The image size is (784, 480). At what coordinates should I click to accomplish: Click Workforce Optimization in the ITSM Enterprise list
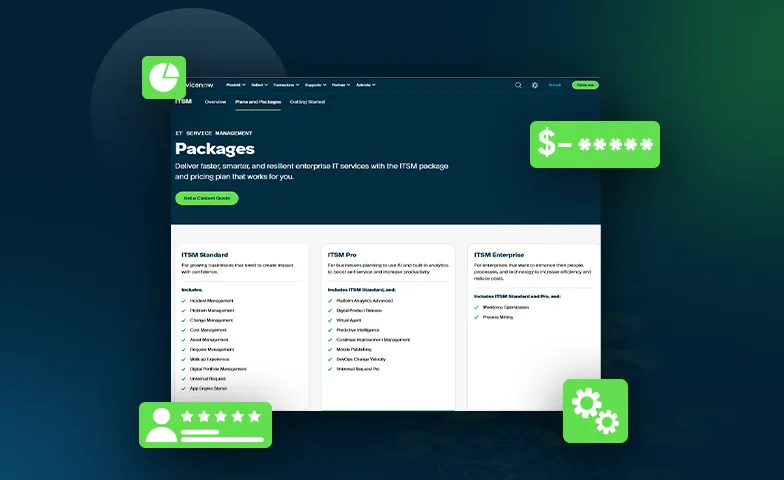[x=506, y=307]
